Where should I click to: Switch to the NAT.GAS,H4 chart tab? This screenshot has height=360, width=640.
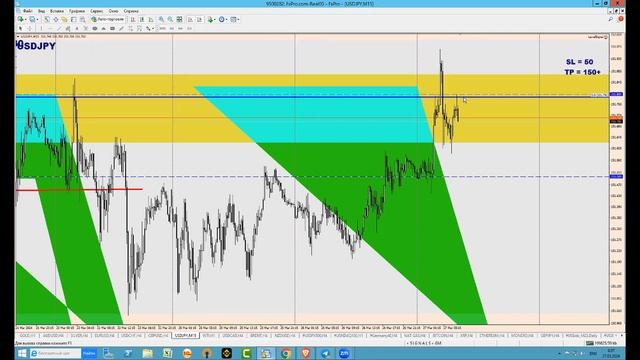[x=415, y=335]
